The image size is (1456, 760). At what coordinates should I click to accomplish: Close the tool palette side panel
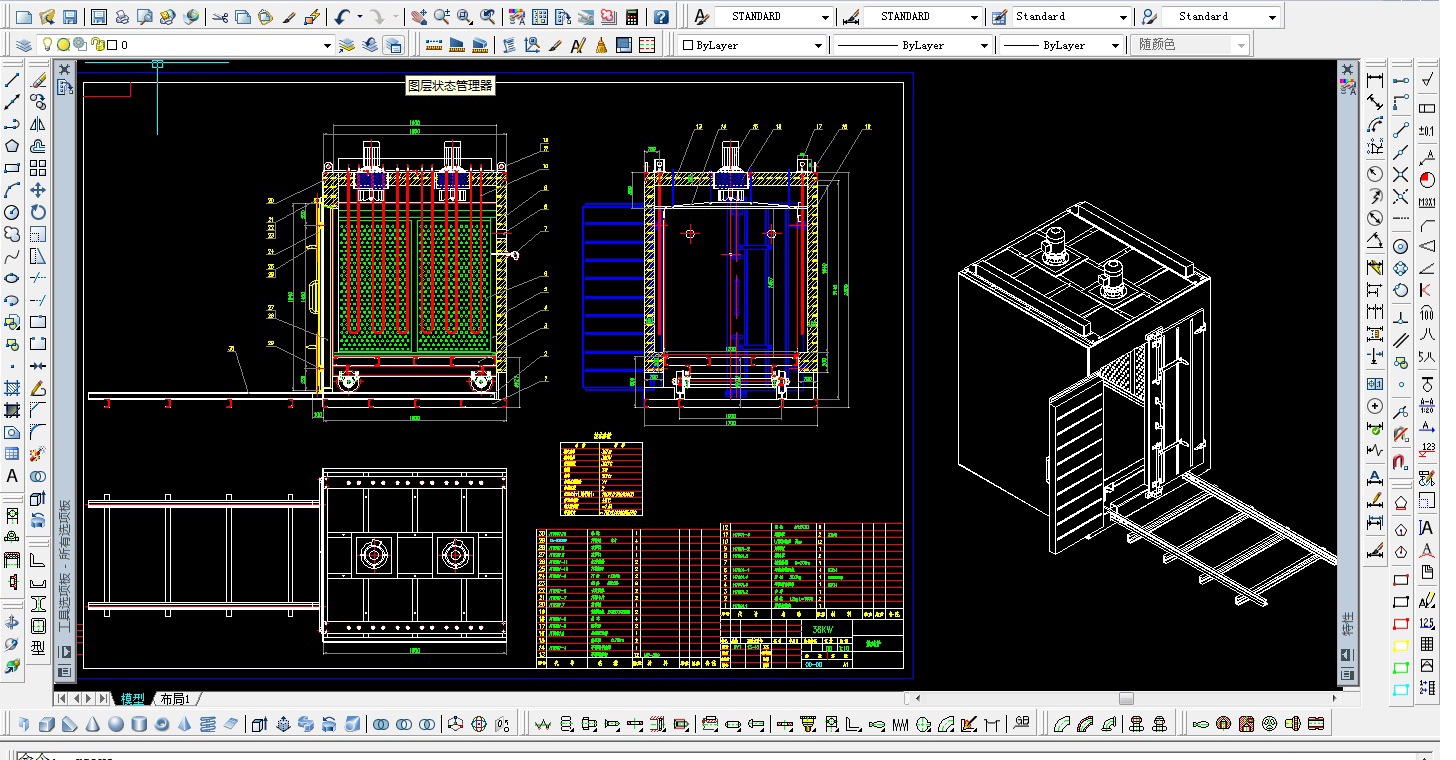coord(64,69)
